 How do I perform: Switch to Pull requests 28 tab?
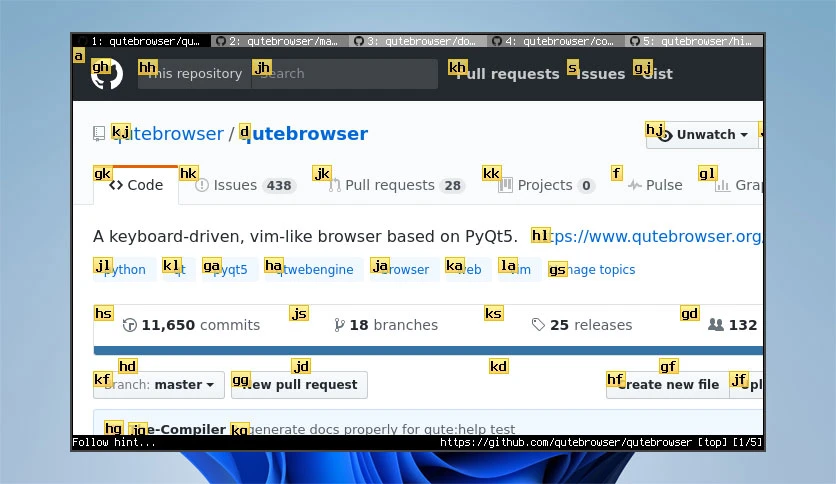[397, 185]
